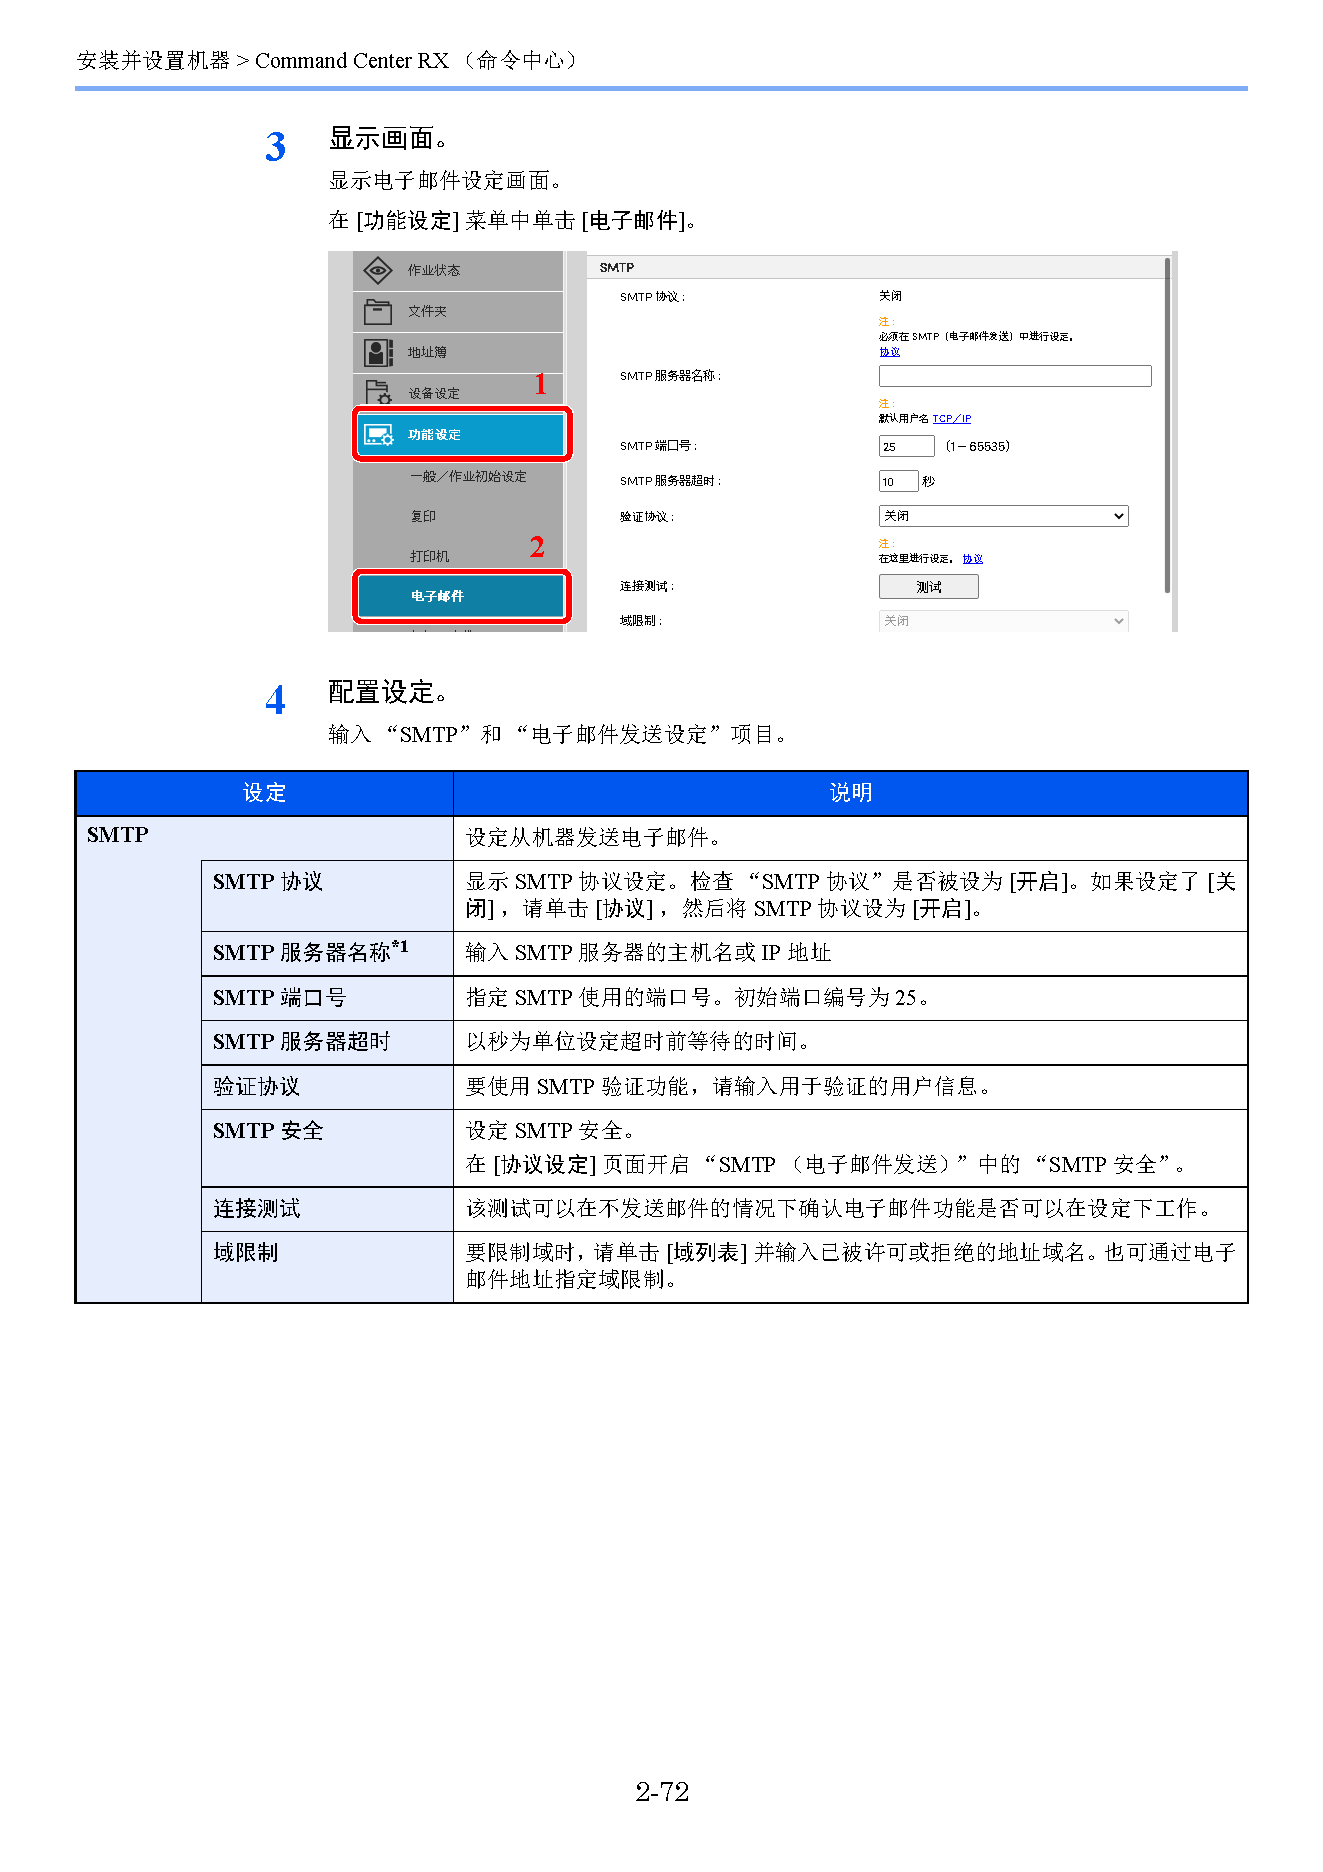This screenshot has width=1323, height=1872.
Task: Click the '域限制' table cell
Action: pos(327,1267)
